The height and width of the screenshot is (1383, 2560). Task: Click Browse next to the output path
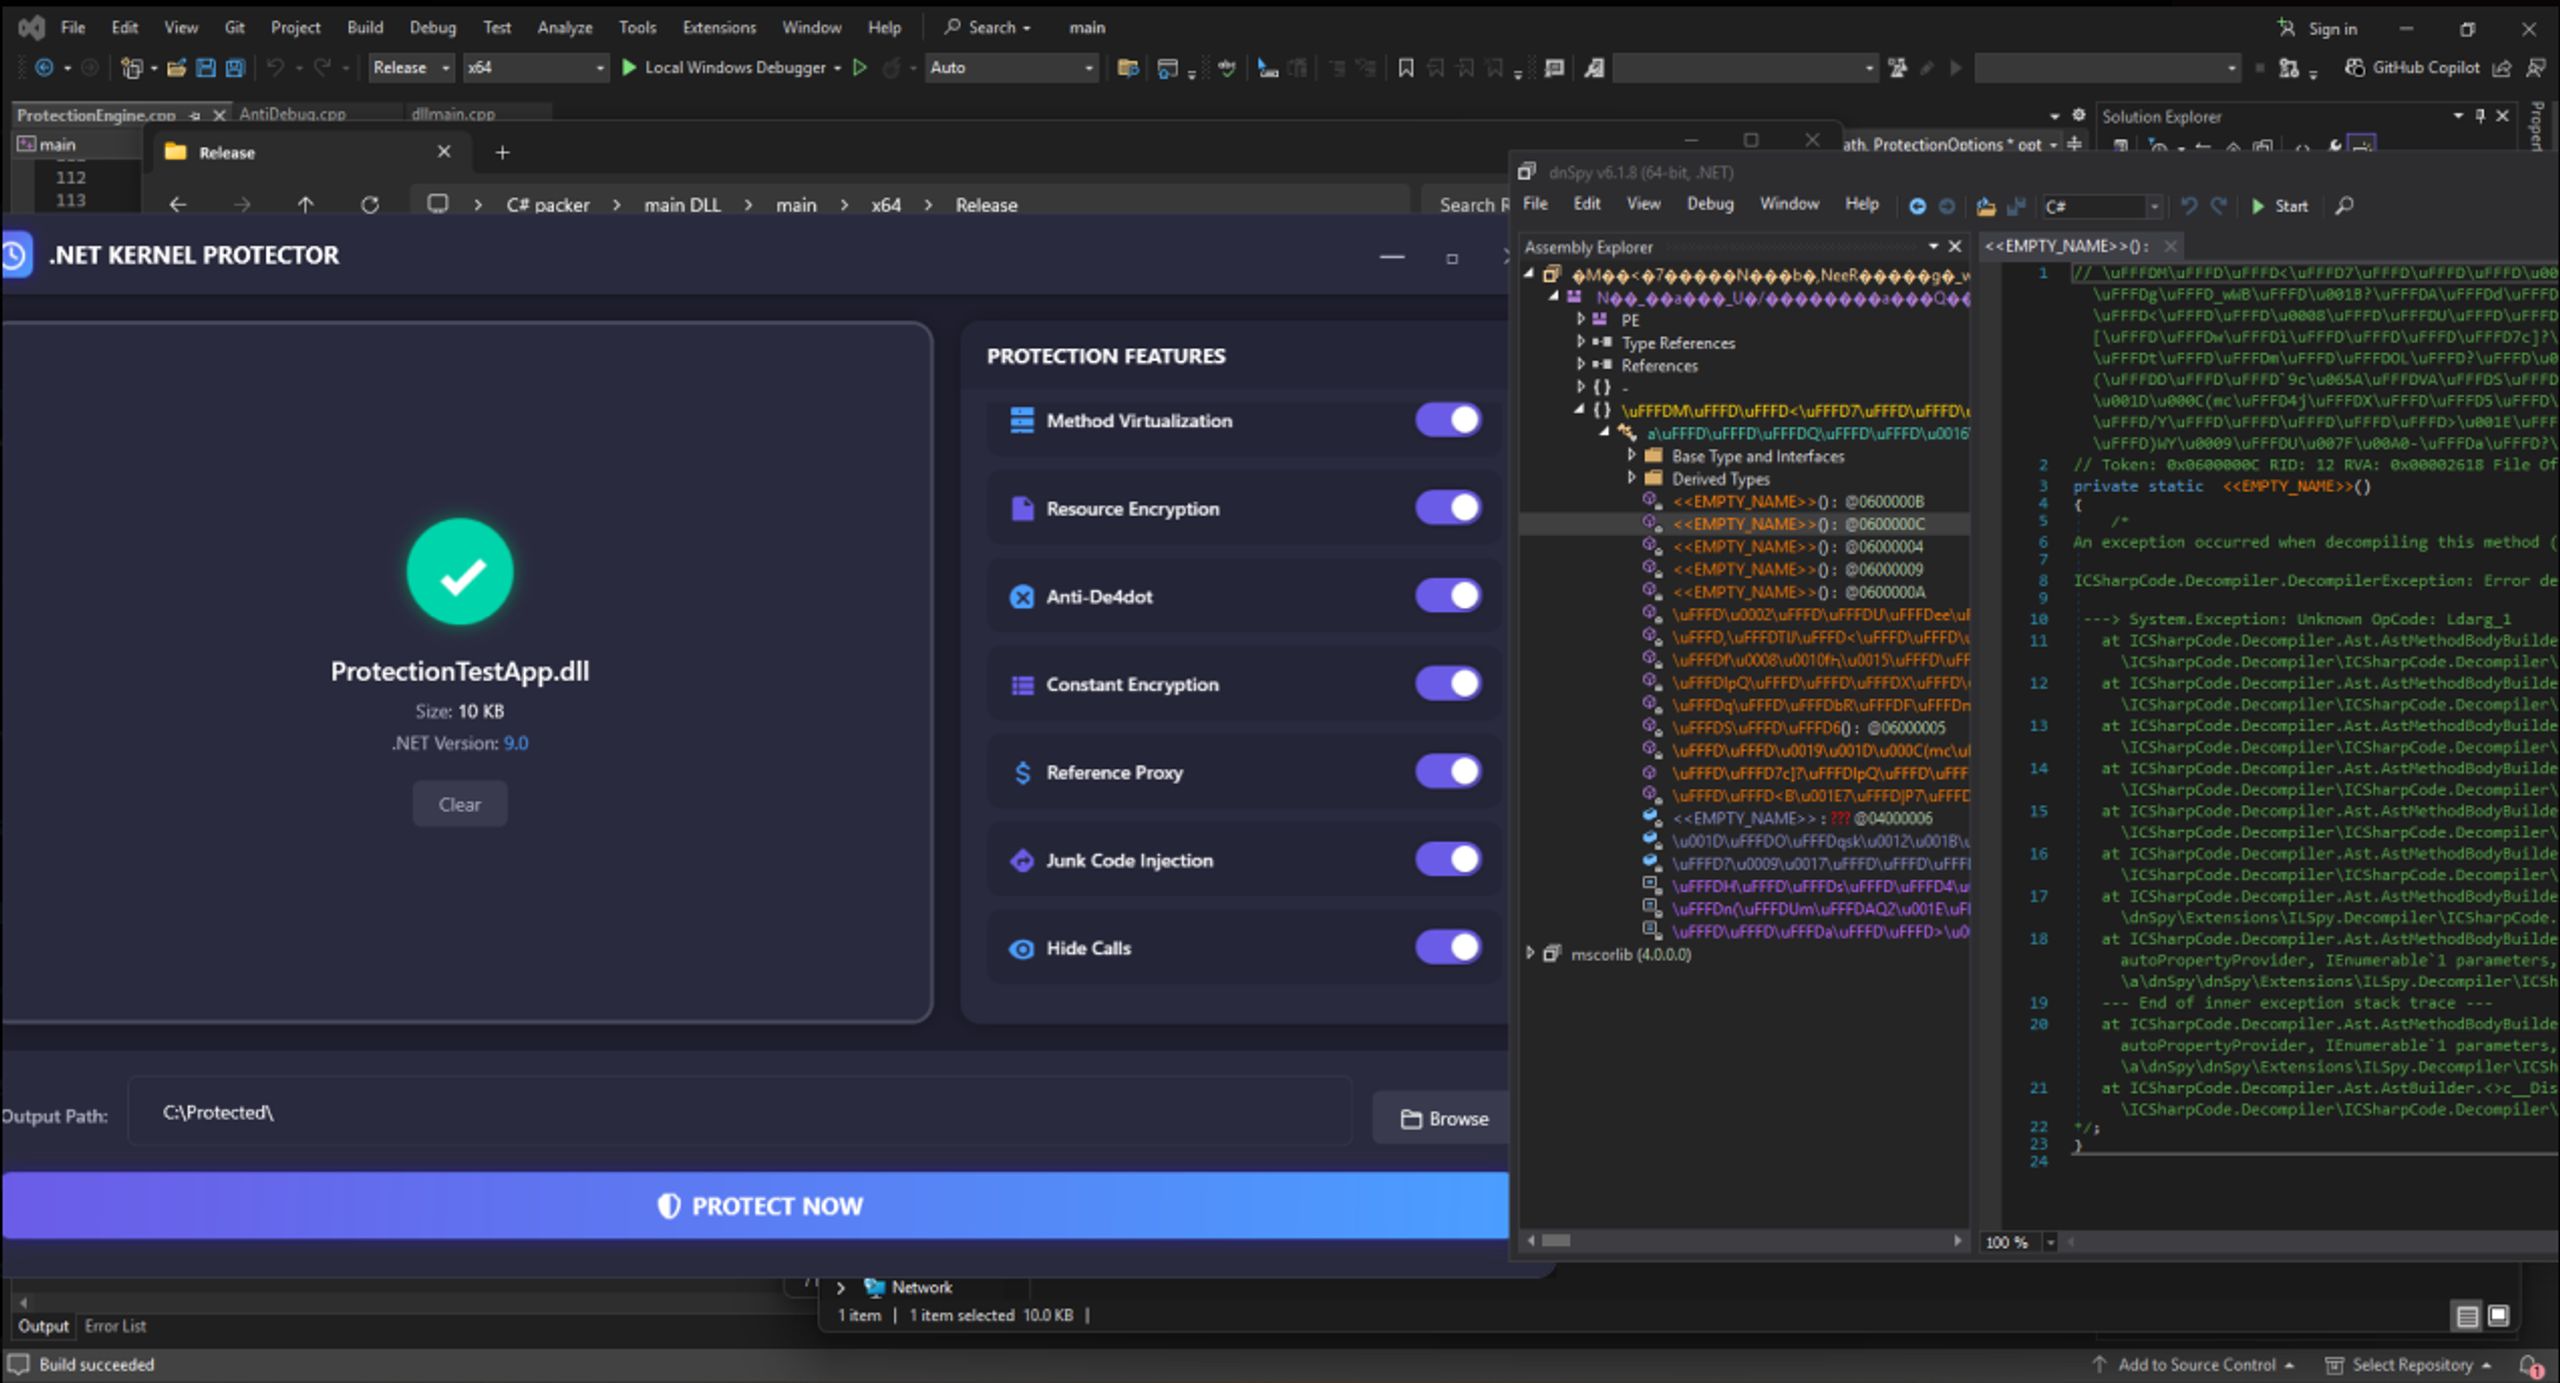pyautogui.click(x=1444, y=1119)
